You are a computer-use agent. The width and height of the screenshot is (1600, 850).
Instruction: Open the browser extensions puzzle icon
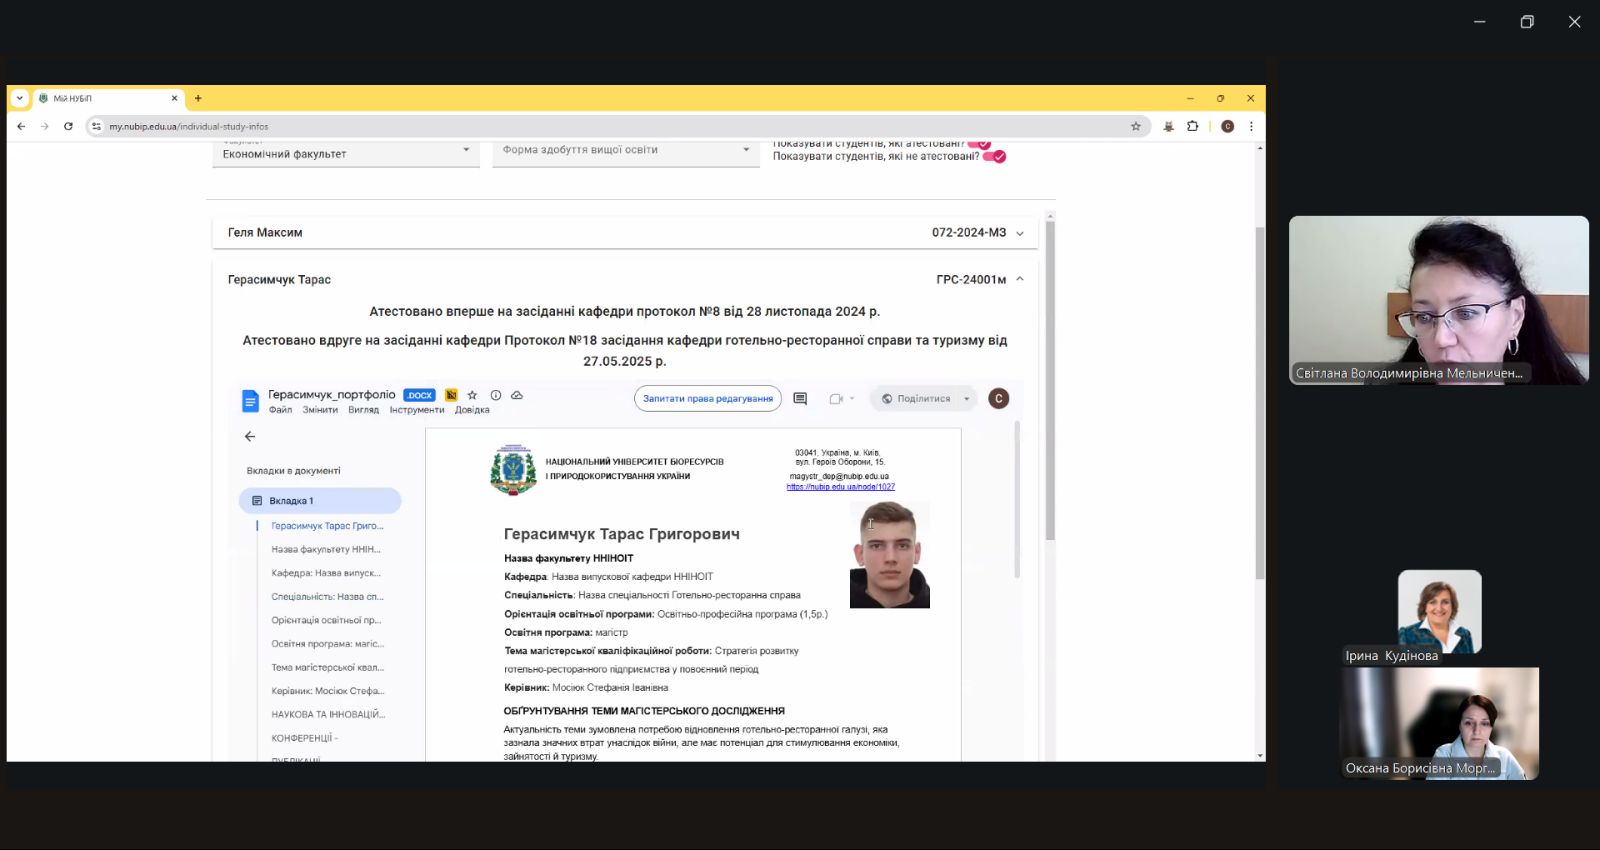click(x=1192, y=126)
